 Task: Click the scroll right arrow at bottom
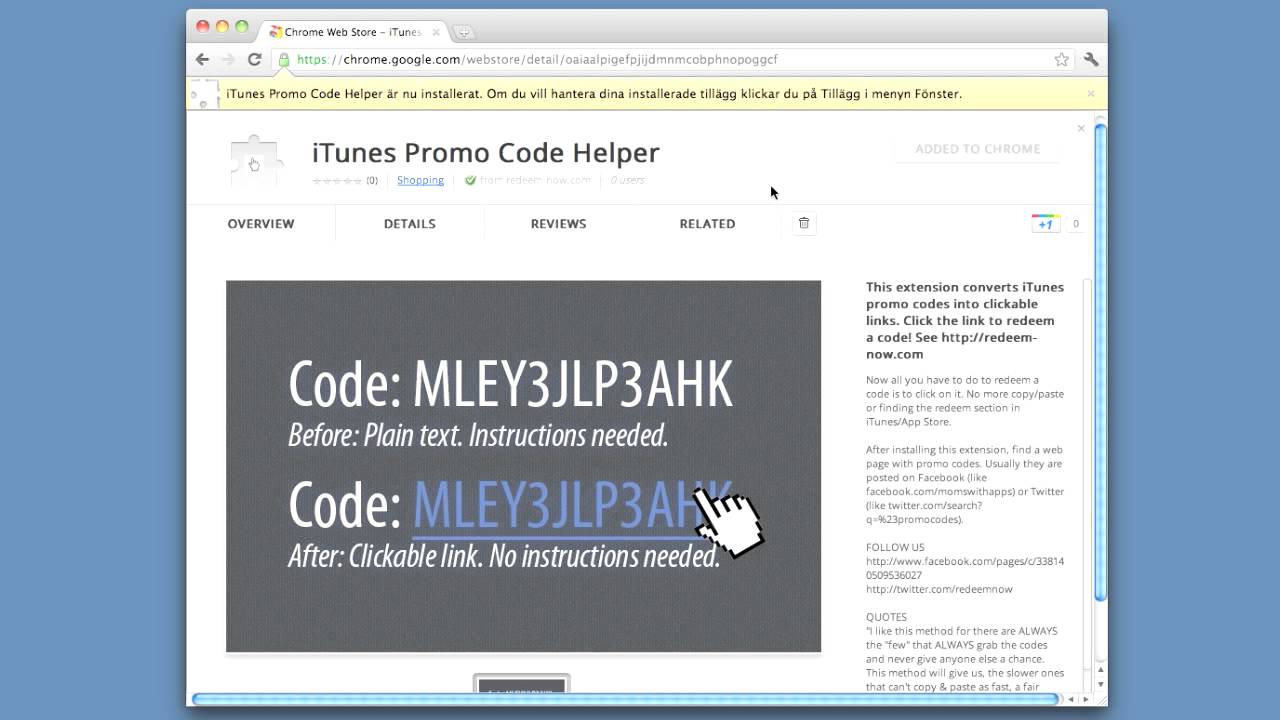[x=1087, y=699]
